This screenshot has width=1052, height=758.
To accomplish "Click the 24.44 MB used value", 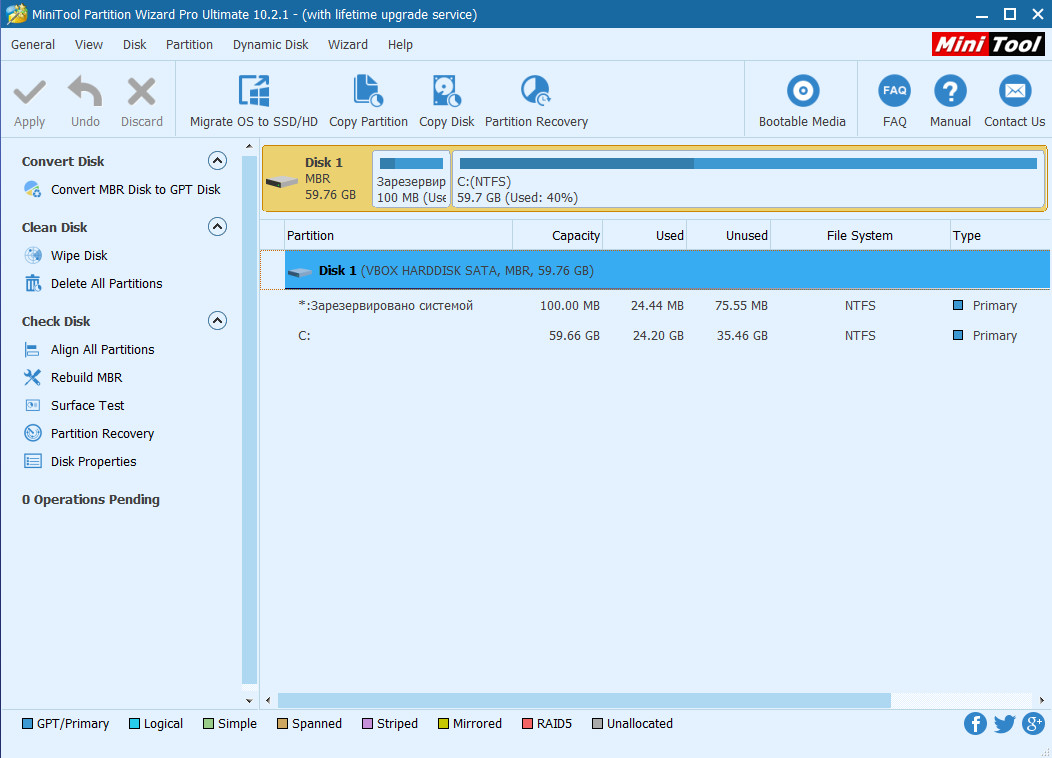I will (658, 306).
